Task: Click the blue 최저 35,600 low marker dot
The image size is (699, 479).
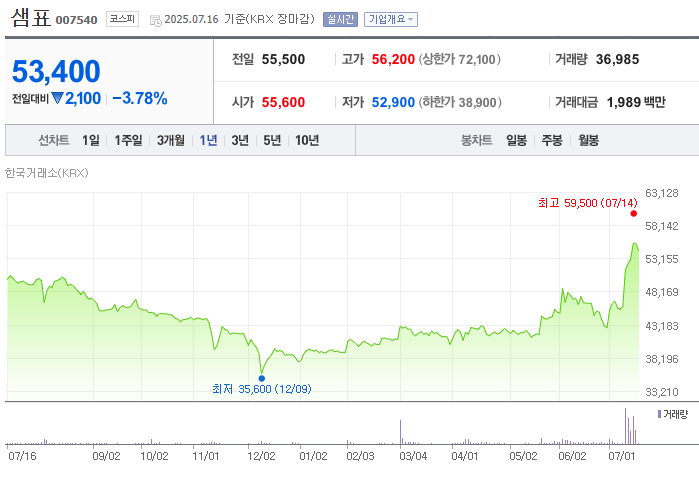Action: coord(262,378)
